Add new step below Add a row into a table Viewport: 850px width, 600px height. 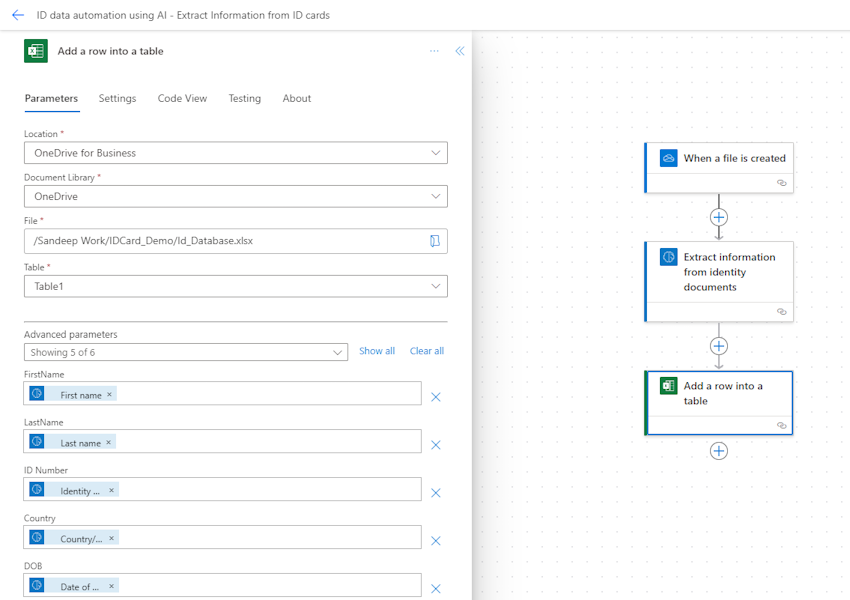coord(719,451)
